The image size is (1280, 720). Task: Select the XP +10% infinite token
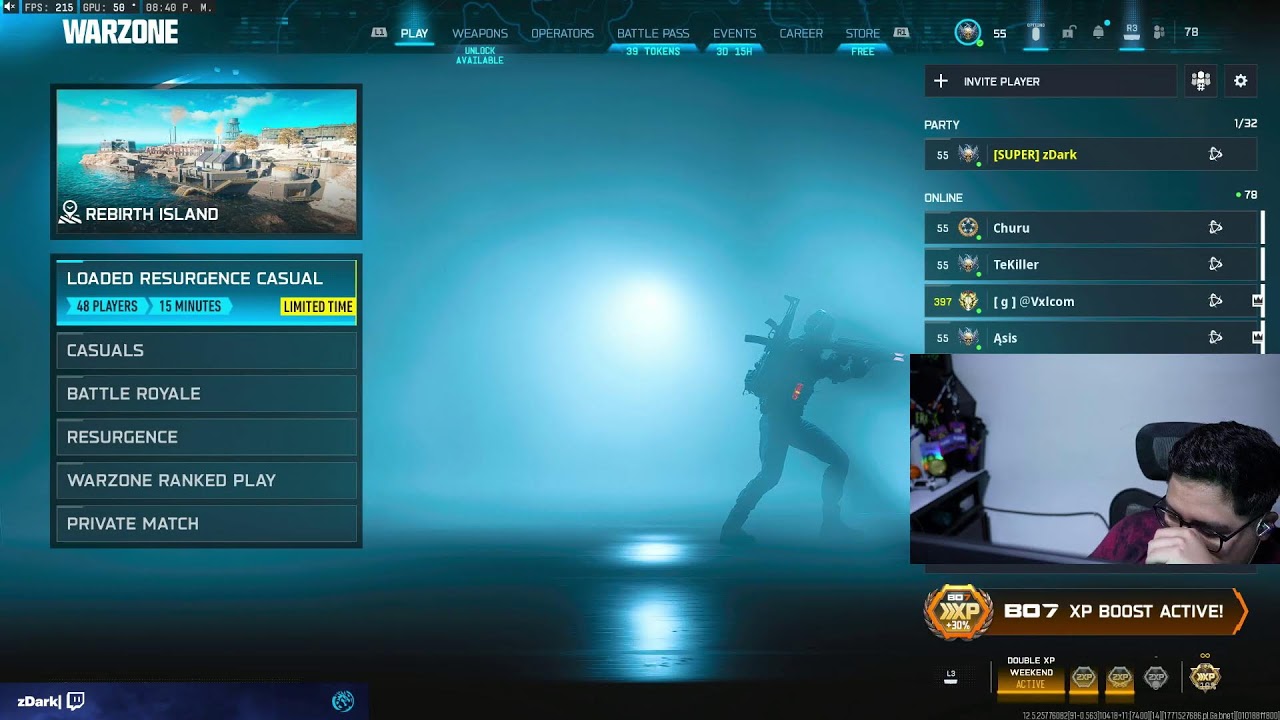click(x=1206, y=676)
